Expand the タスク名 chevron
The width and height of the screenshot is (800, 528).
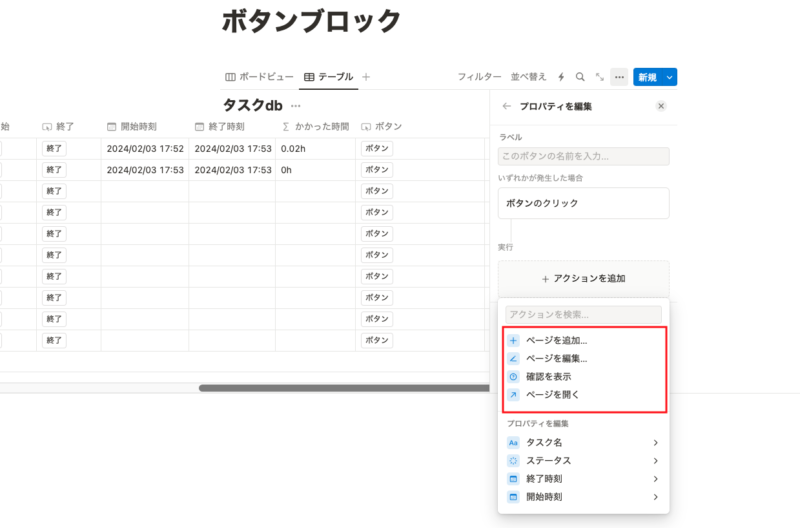656,443
